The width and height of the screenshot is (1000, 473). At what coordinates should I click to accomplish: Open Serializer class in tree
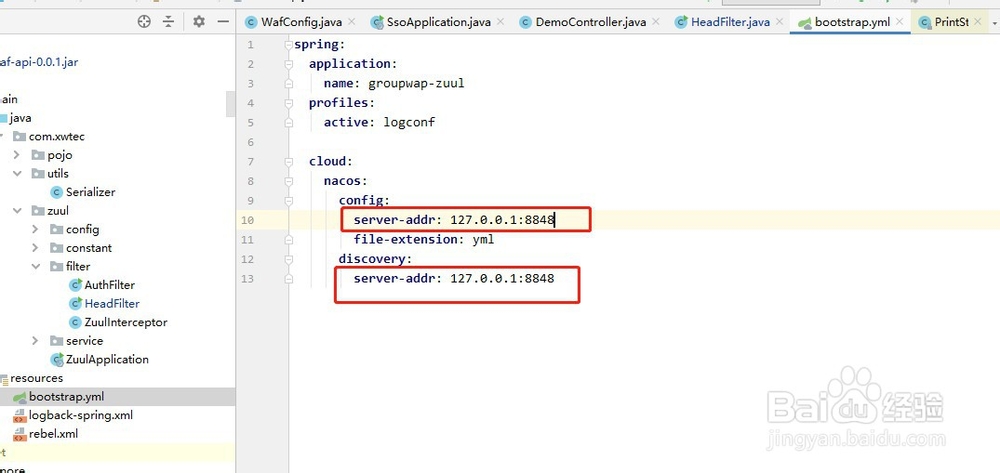point(91,192)
